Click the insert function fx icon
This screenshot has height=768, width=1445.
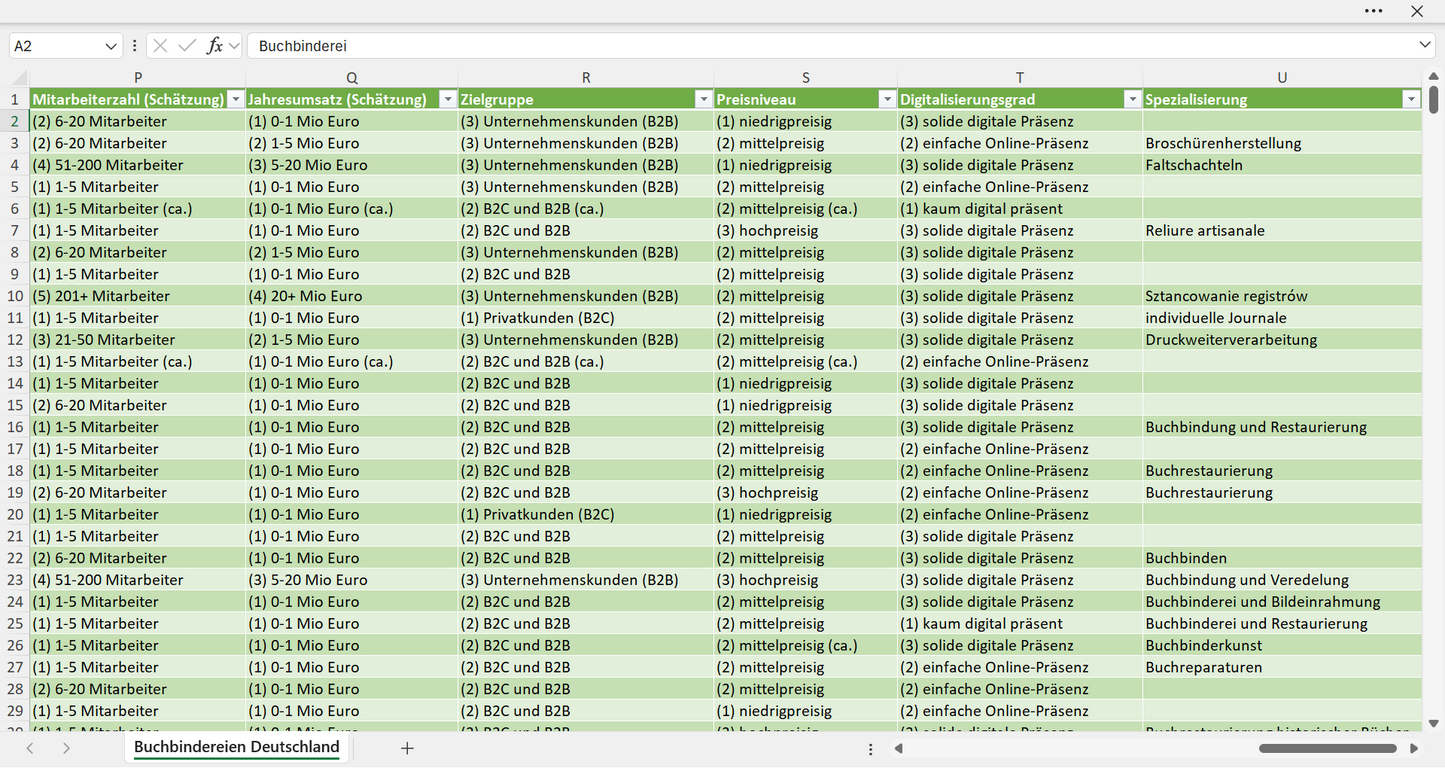[x=214, y=46]
